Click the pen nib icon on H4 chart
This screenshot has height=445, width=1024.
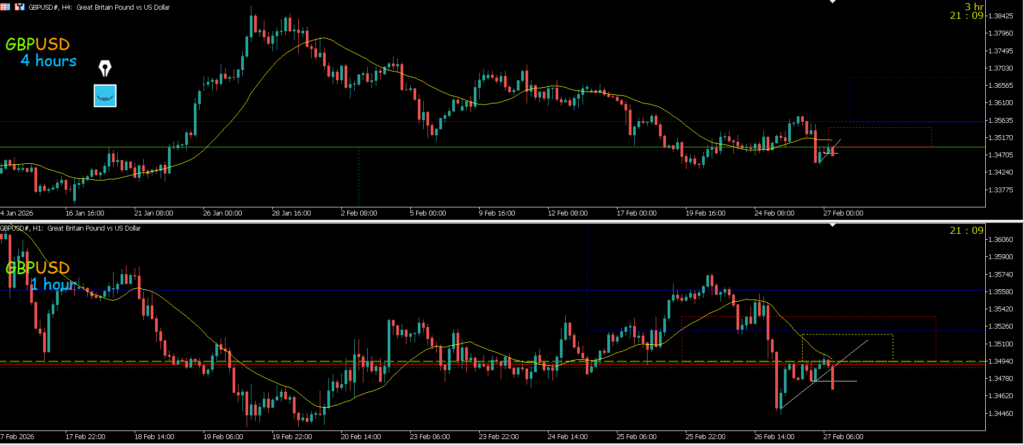pos(105,68)
